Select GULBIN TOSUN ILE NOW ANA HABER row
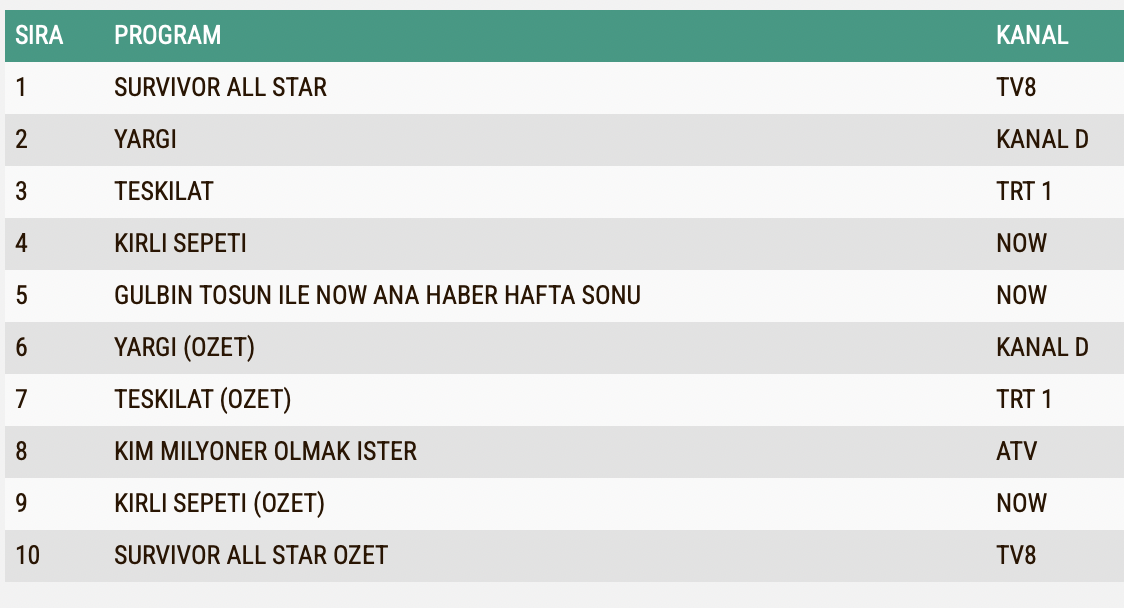 pyautogui.click(x=564, y=295)
